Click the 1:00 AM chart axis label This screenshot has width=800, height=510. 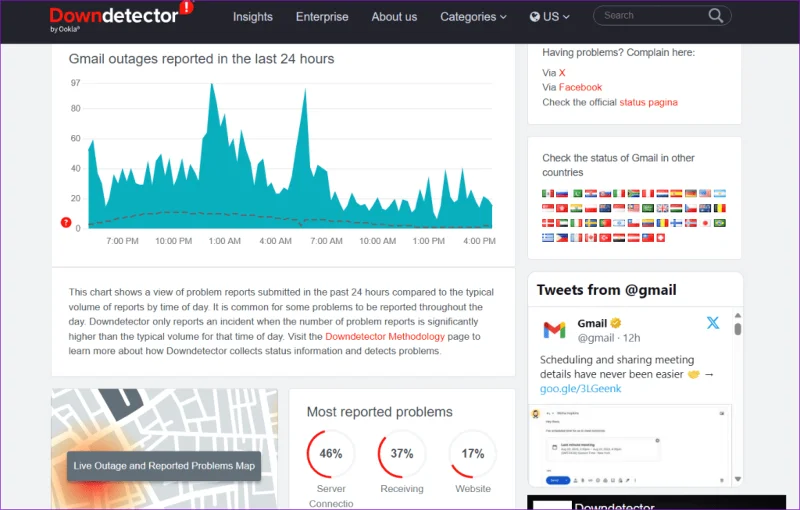click(x=224, y=241)
